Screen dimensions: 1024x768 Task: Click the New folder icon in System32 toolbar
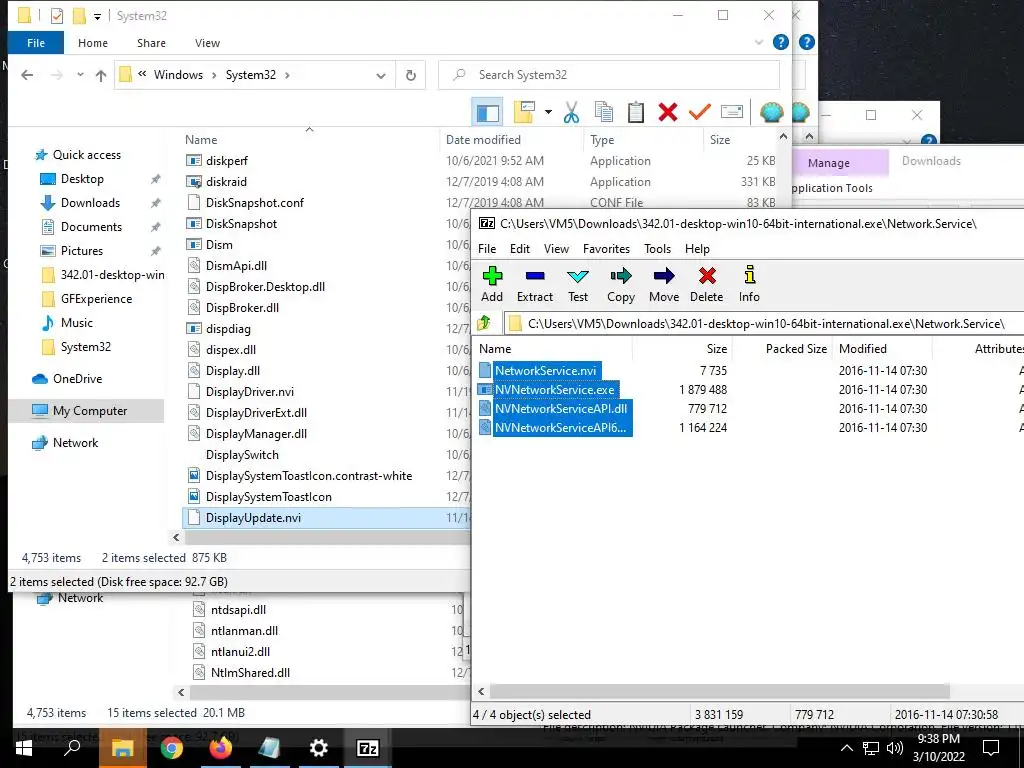pos(524,112)
